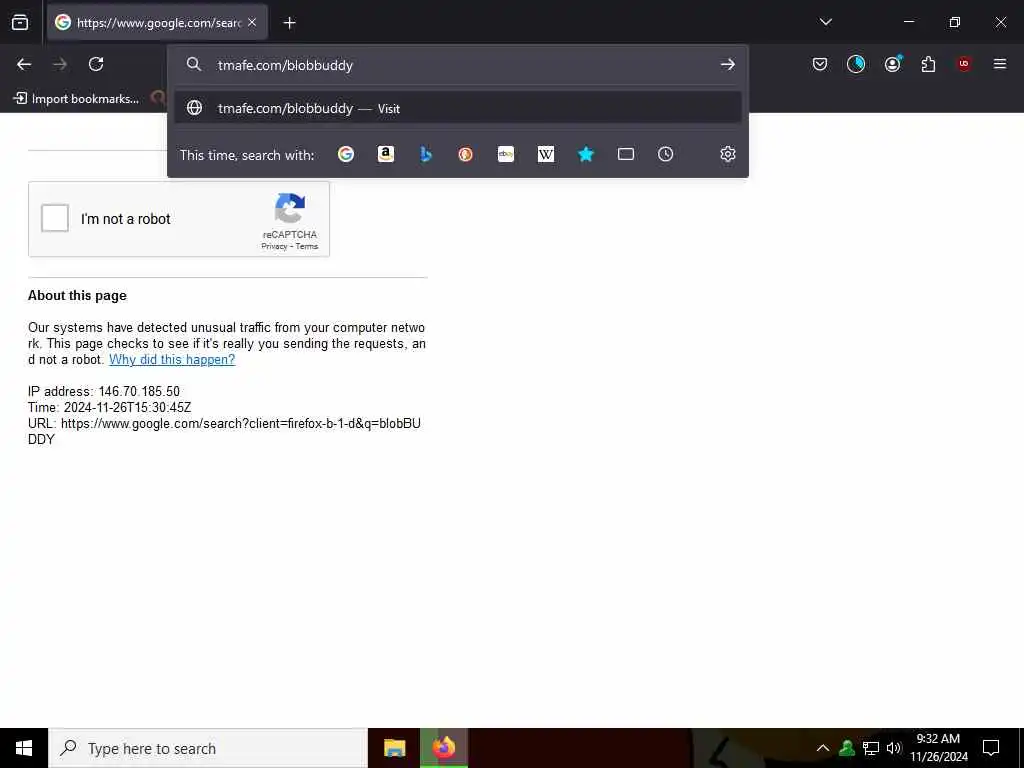Screen dimensions: 1024x768
Task: Click the URL bar text tmafe.com/blobbuddy
Action: (x=285, y=65)
